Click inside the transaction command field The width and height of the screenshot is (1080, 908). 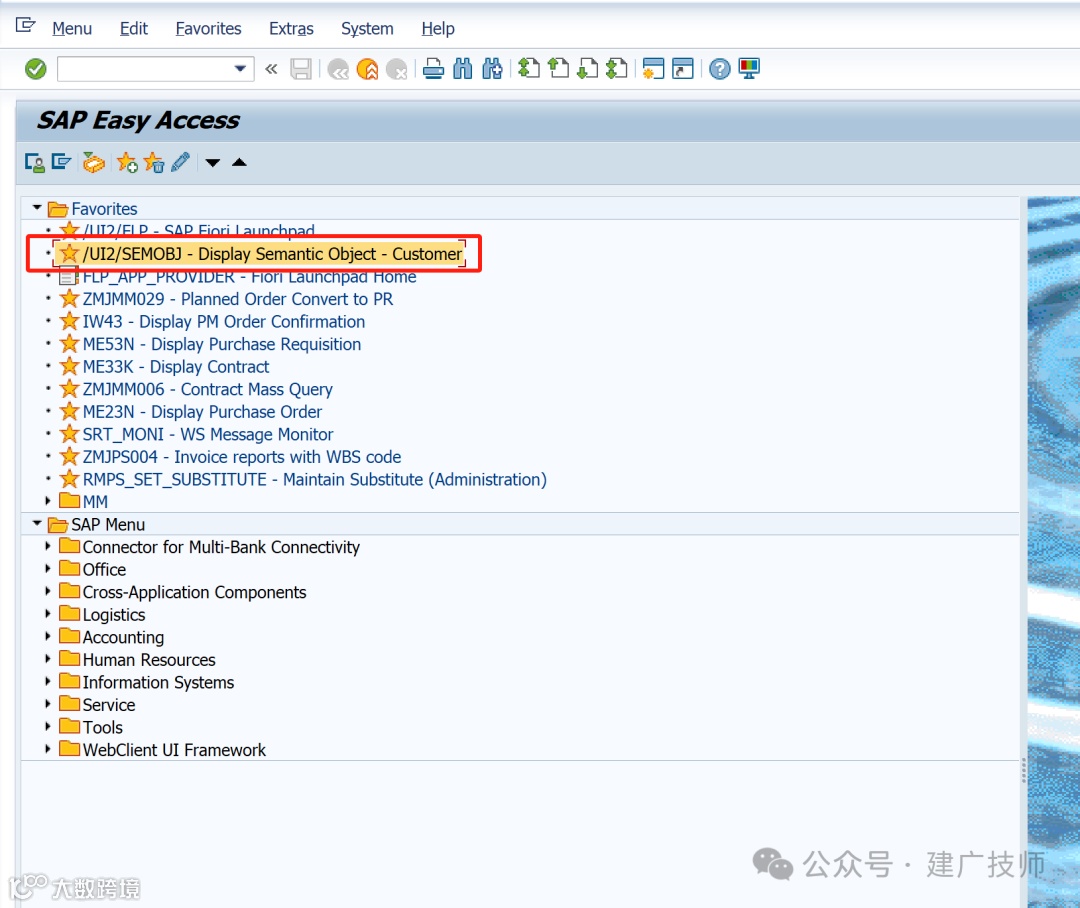tap(145, 69)
